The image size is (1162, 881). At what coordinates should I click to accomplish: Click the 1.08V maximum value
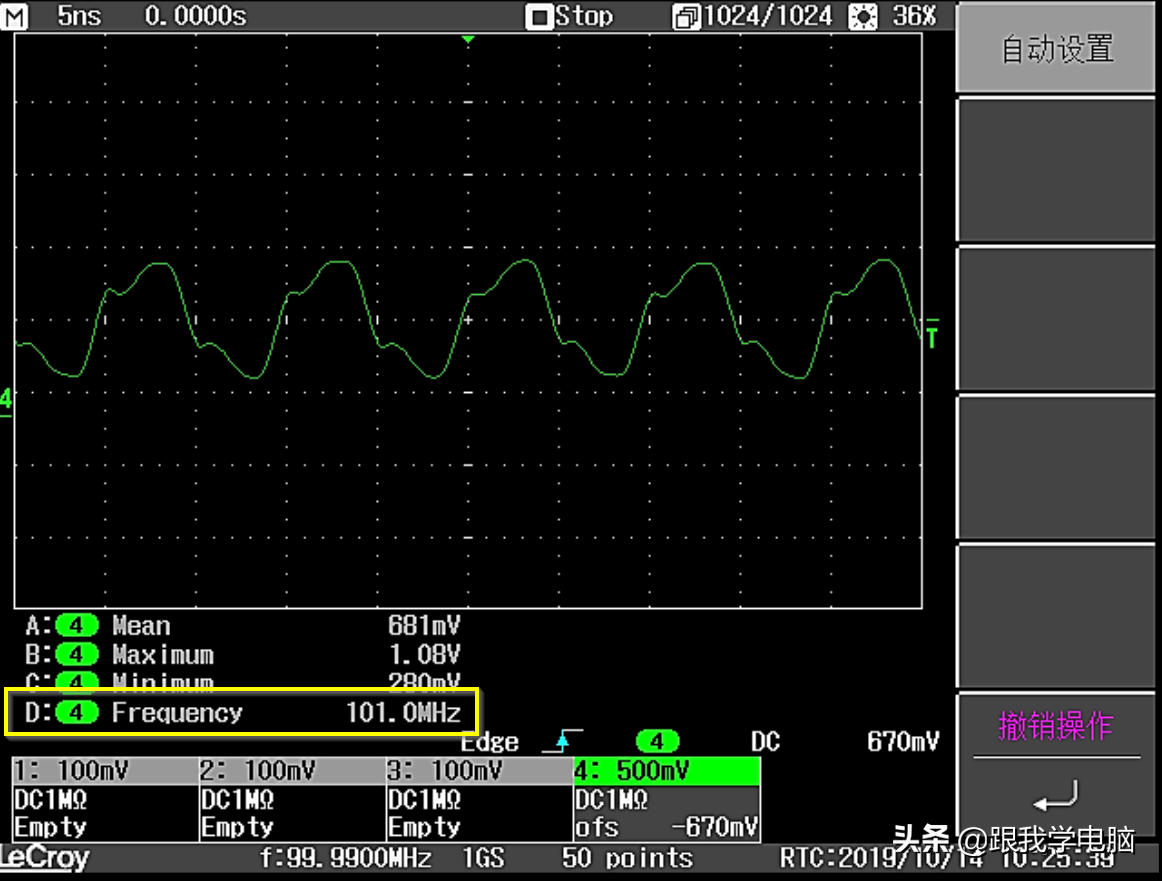tap(425, 654)
